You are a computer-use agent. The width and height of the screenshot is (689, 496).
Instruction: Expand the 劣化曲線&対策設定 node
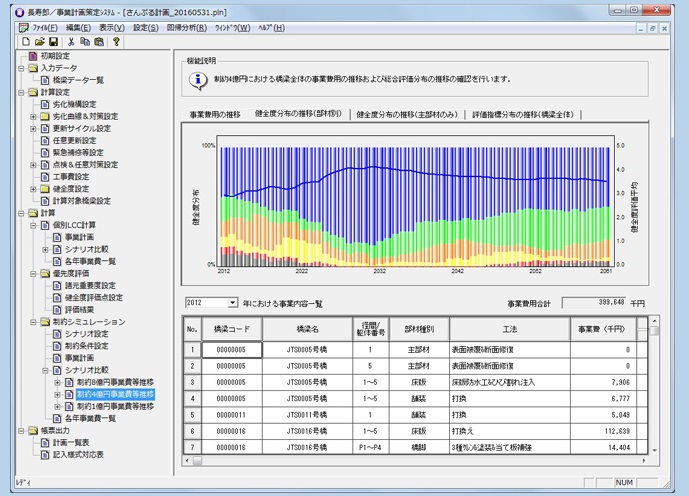(x=33, y=116)
